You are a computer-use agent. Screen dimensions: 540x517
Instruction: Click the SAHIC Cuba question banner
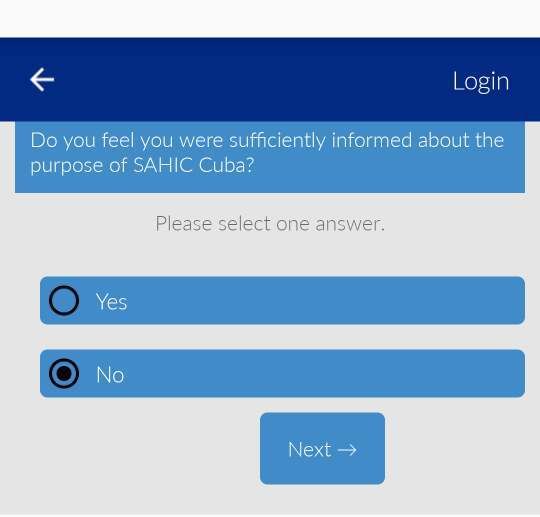(270, 157)
